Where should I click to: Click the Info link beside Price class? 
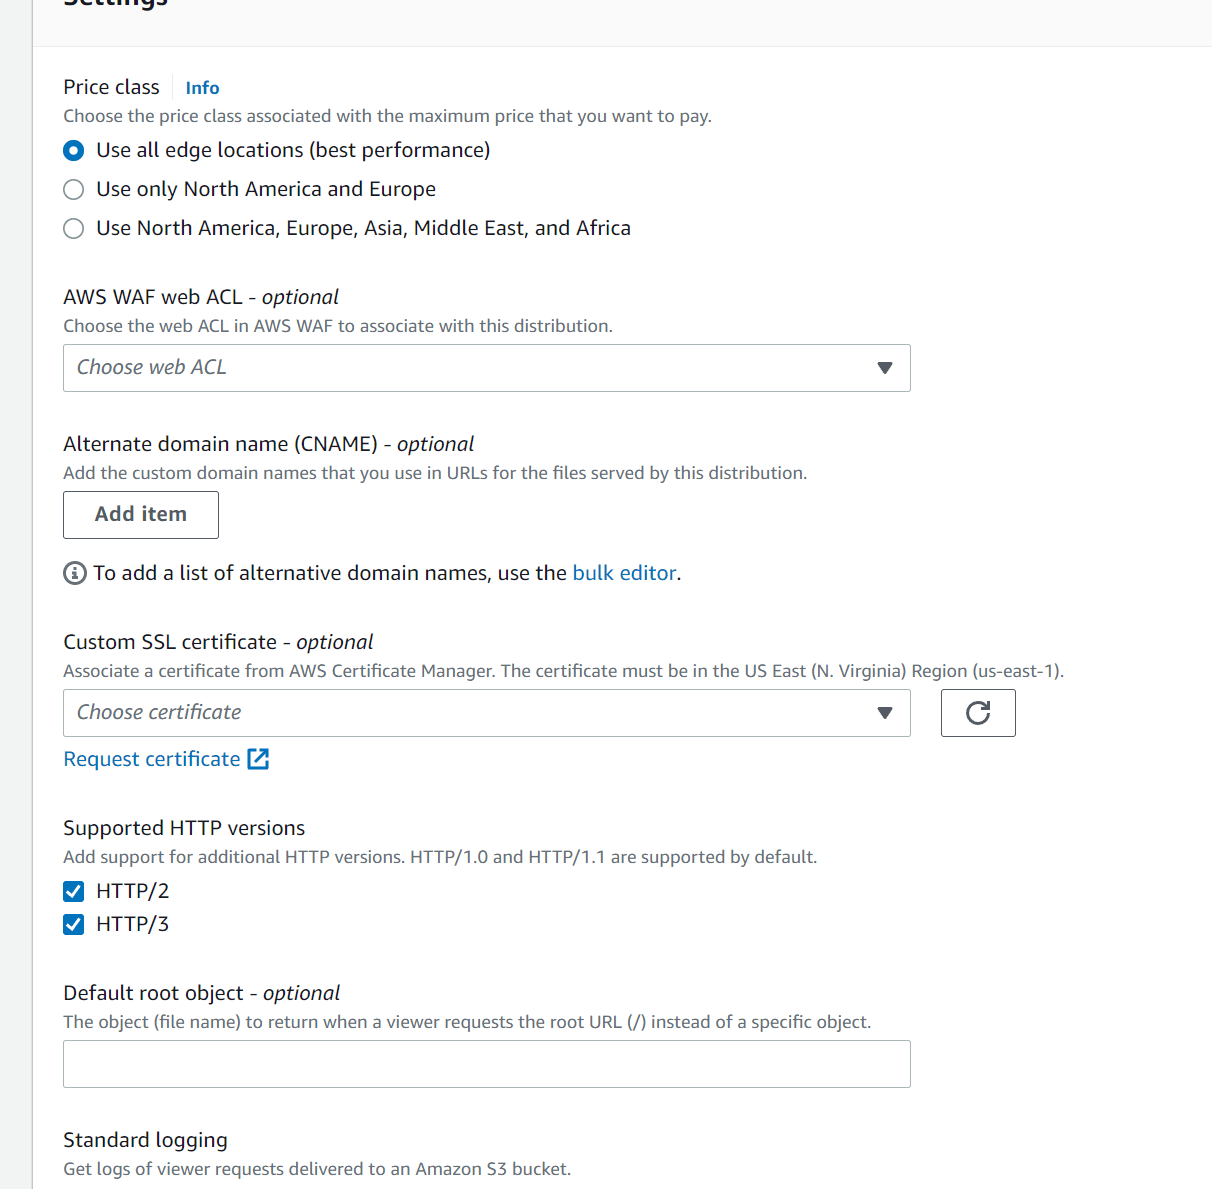click(x=202, y=87)
